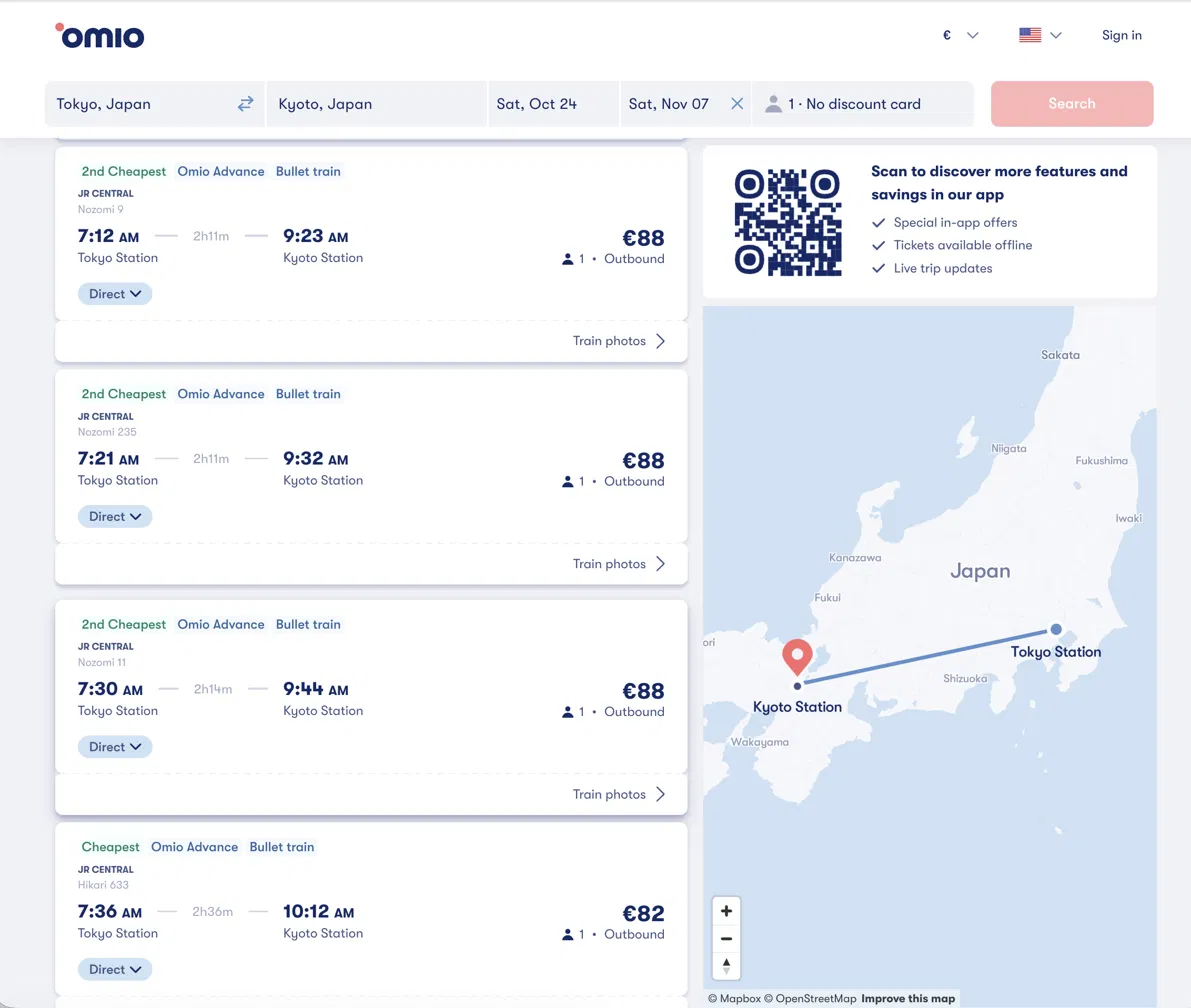Open Train photos for Nozomi 9
This screenshot has width=1191, height=1008.
pos(619,341)
